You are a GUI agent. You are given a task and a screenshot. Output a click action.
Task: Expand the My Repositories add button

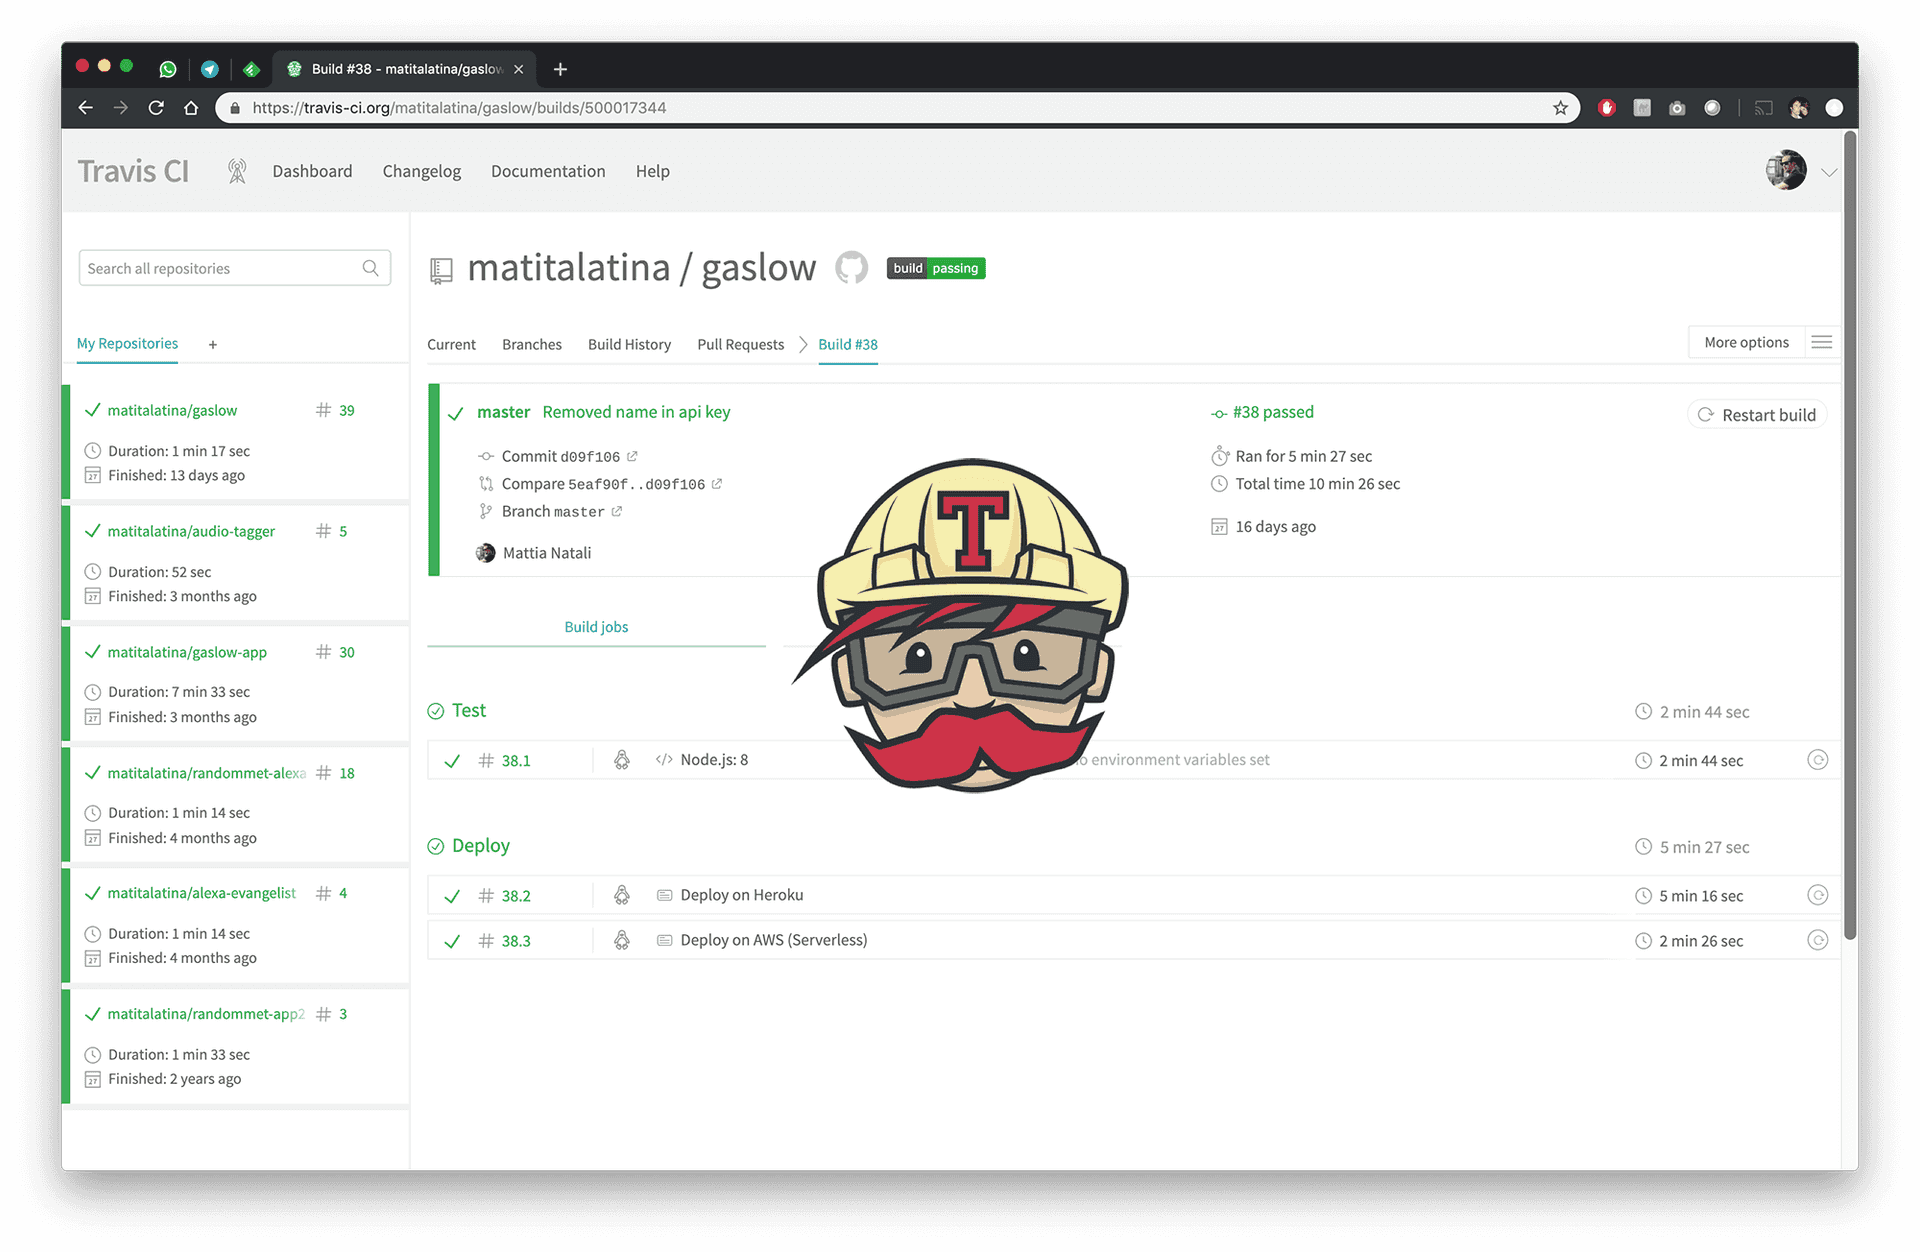(x=213, y=343)
